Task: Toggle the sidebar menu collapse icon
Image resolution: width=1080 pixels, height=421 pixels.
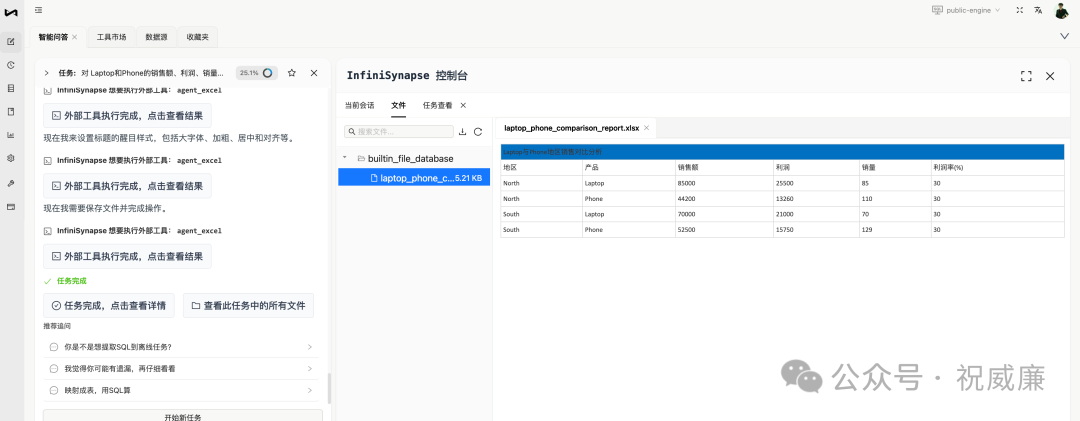Action: [x=38, y=10]
